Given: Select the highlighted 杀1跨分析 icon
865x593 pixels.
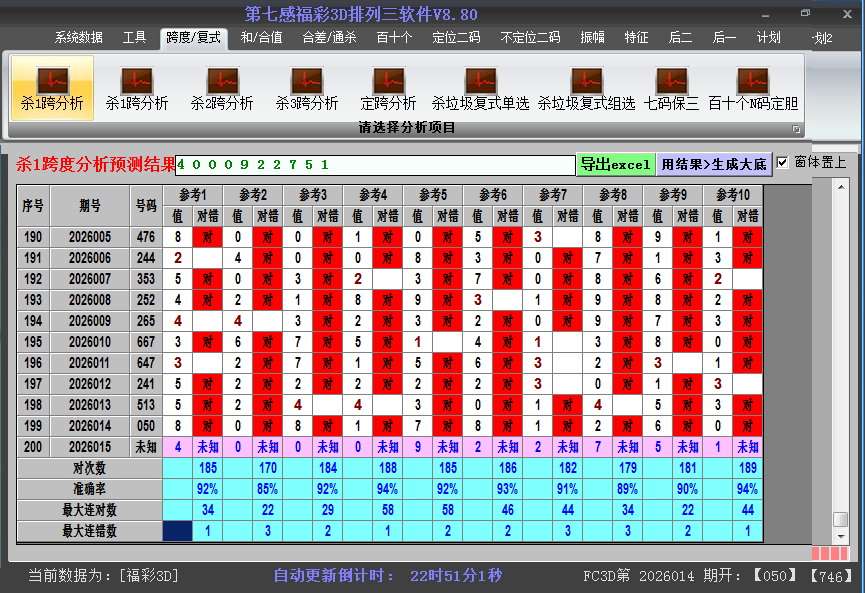Looking at the screenshot, I should click(x=52, y=86).
